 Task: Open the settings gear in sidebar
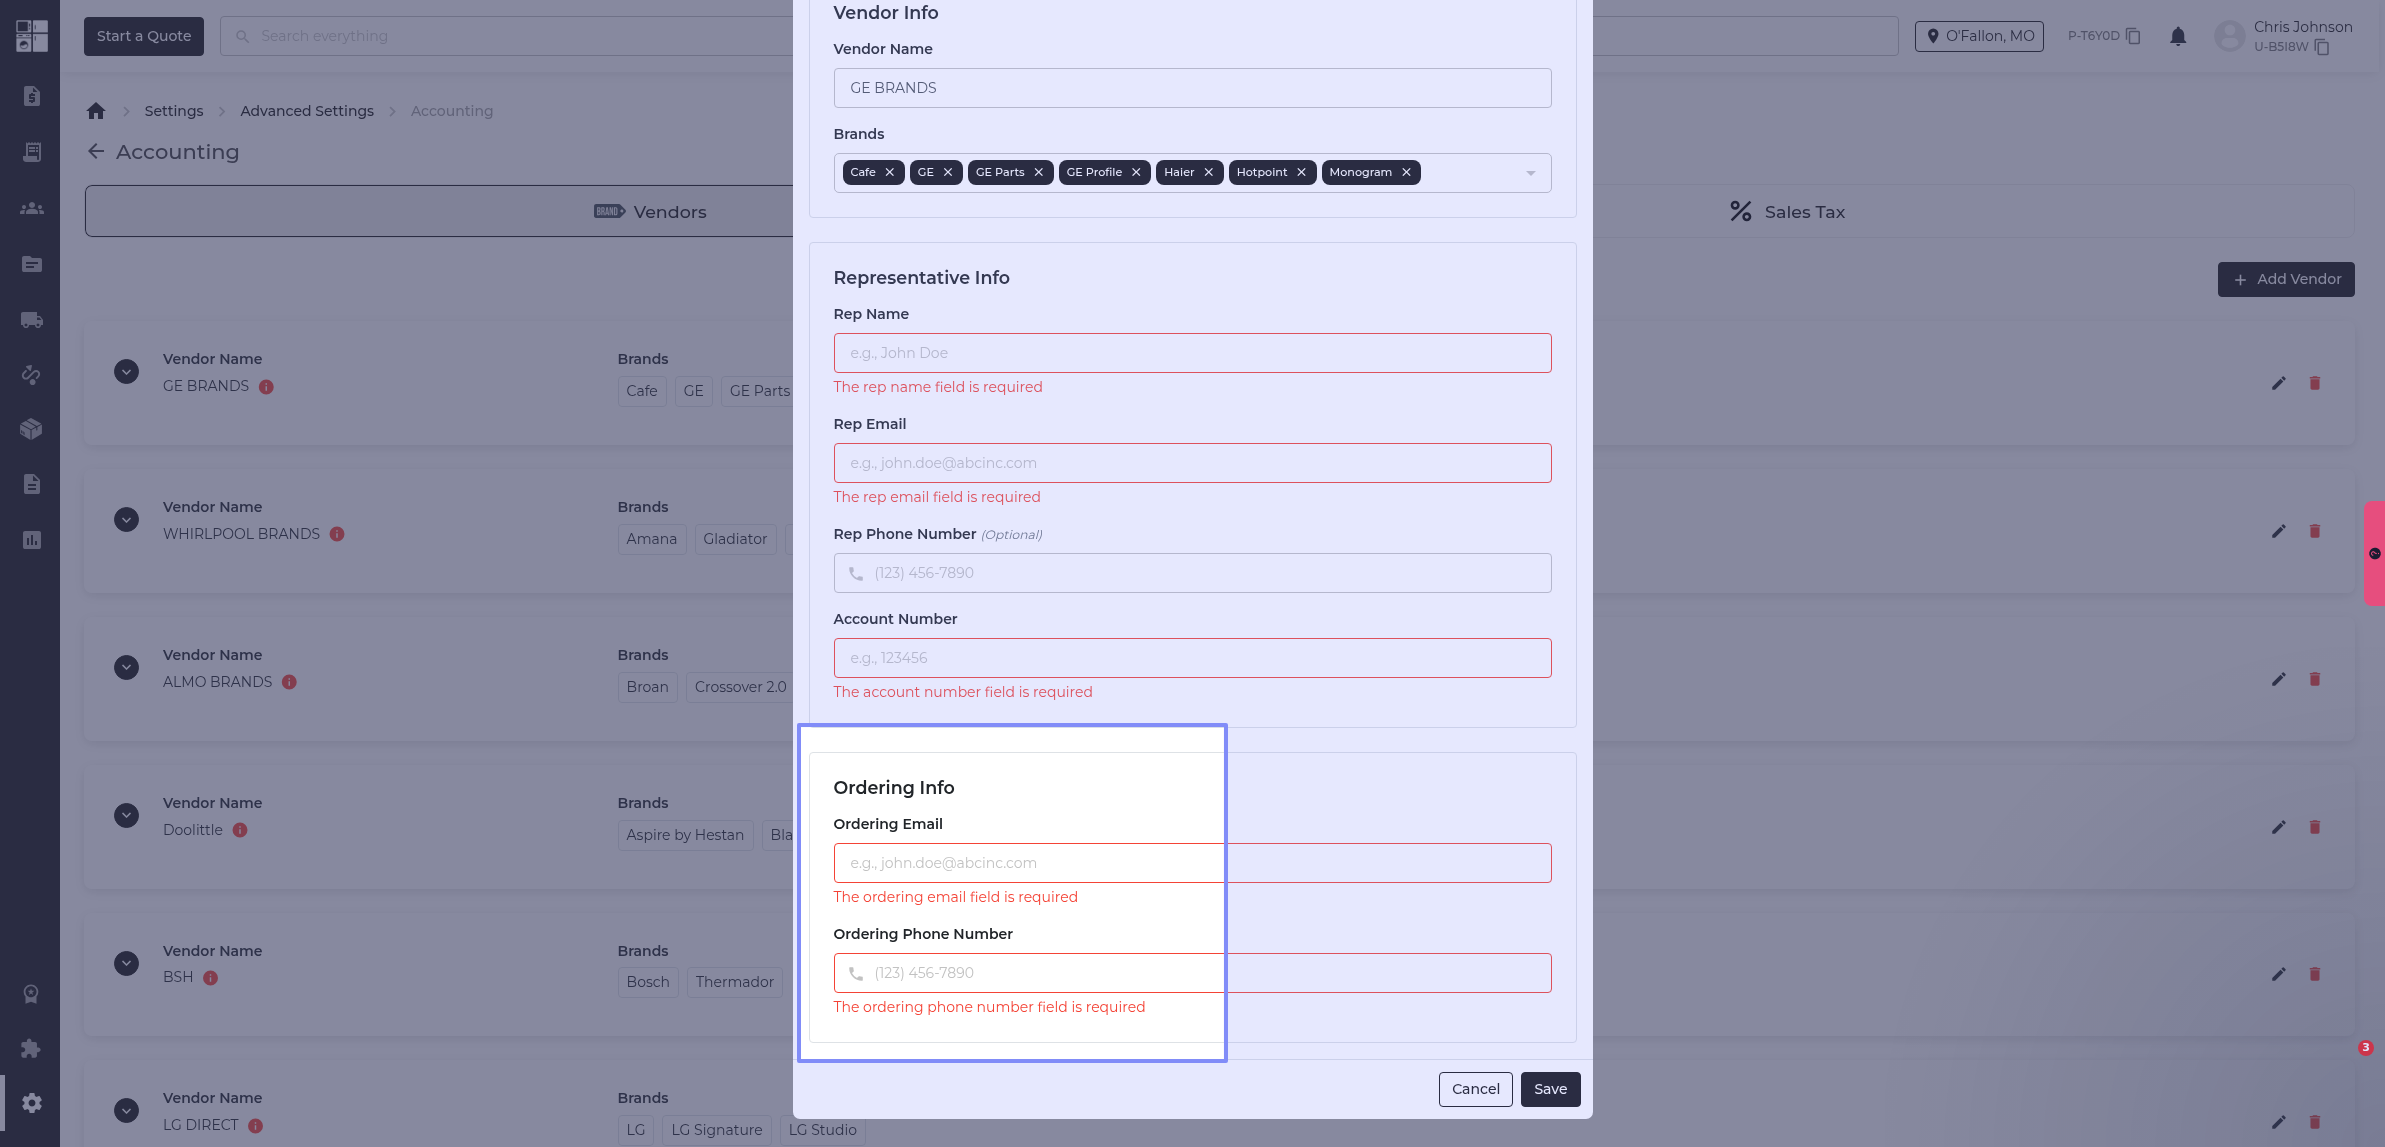[32, 1103]
